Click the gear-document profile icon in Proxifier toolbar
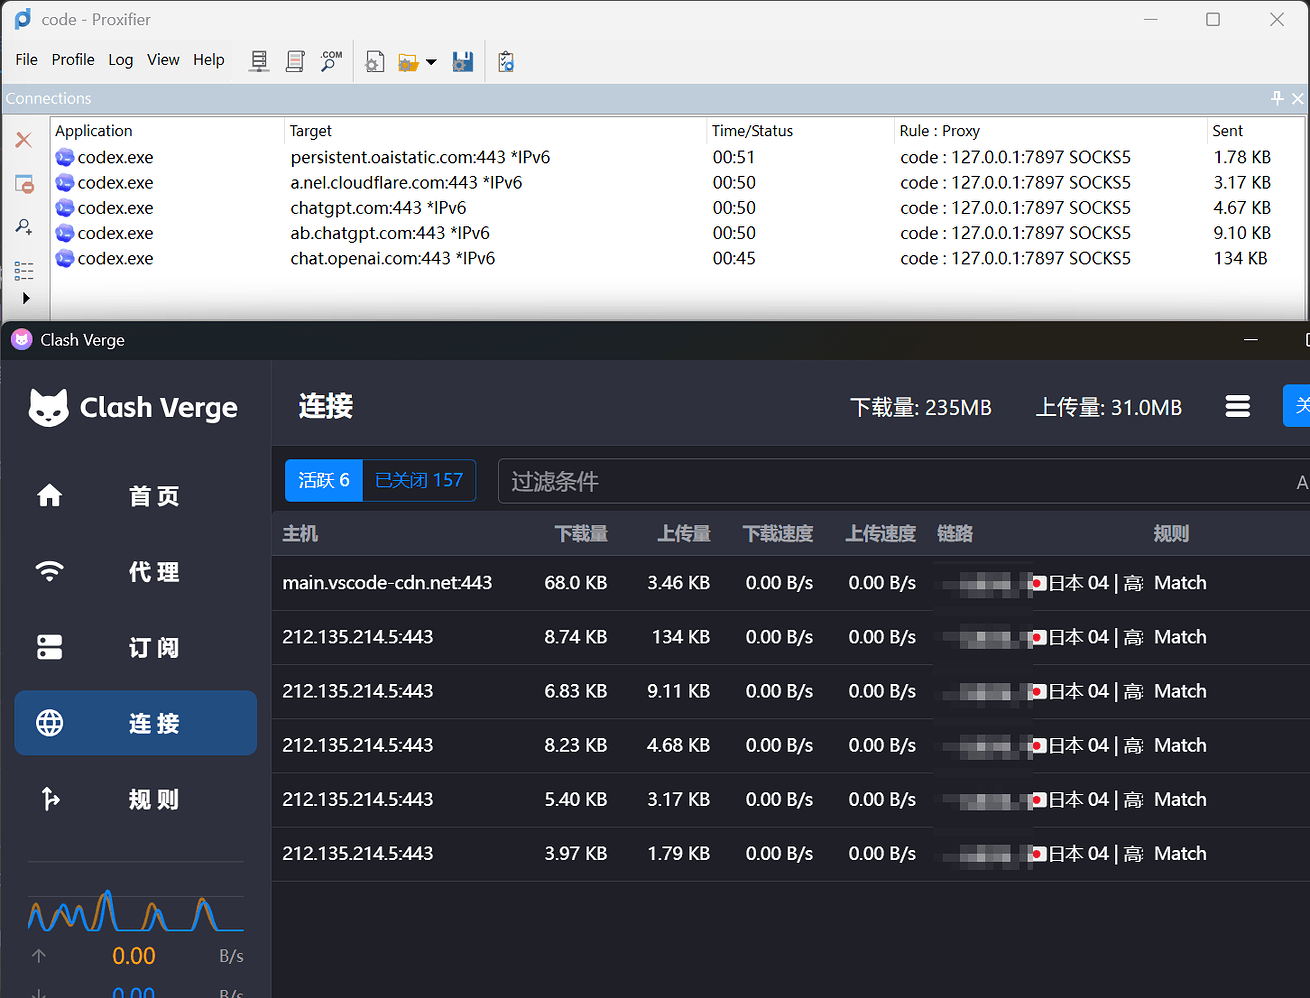Viewport: 1310px width, 998px height. point(375,62)
